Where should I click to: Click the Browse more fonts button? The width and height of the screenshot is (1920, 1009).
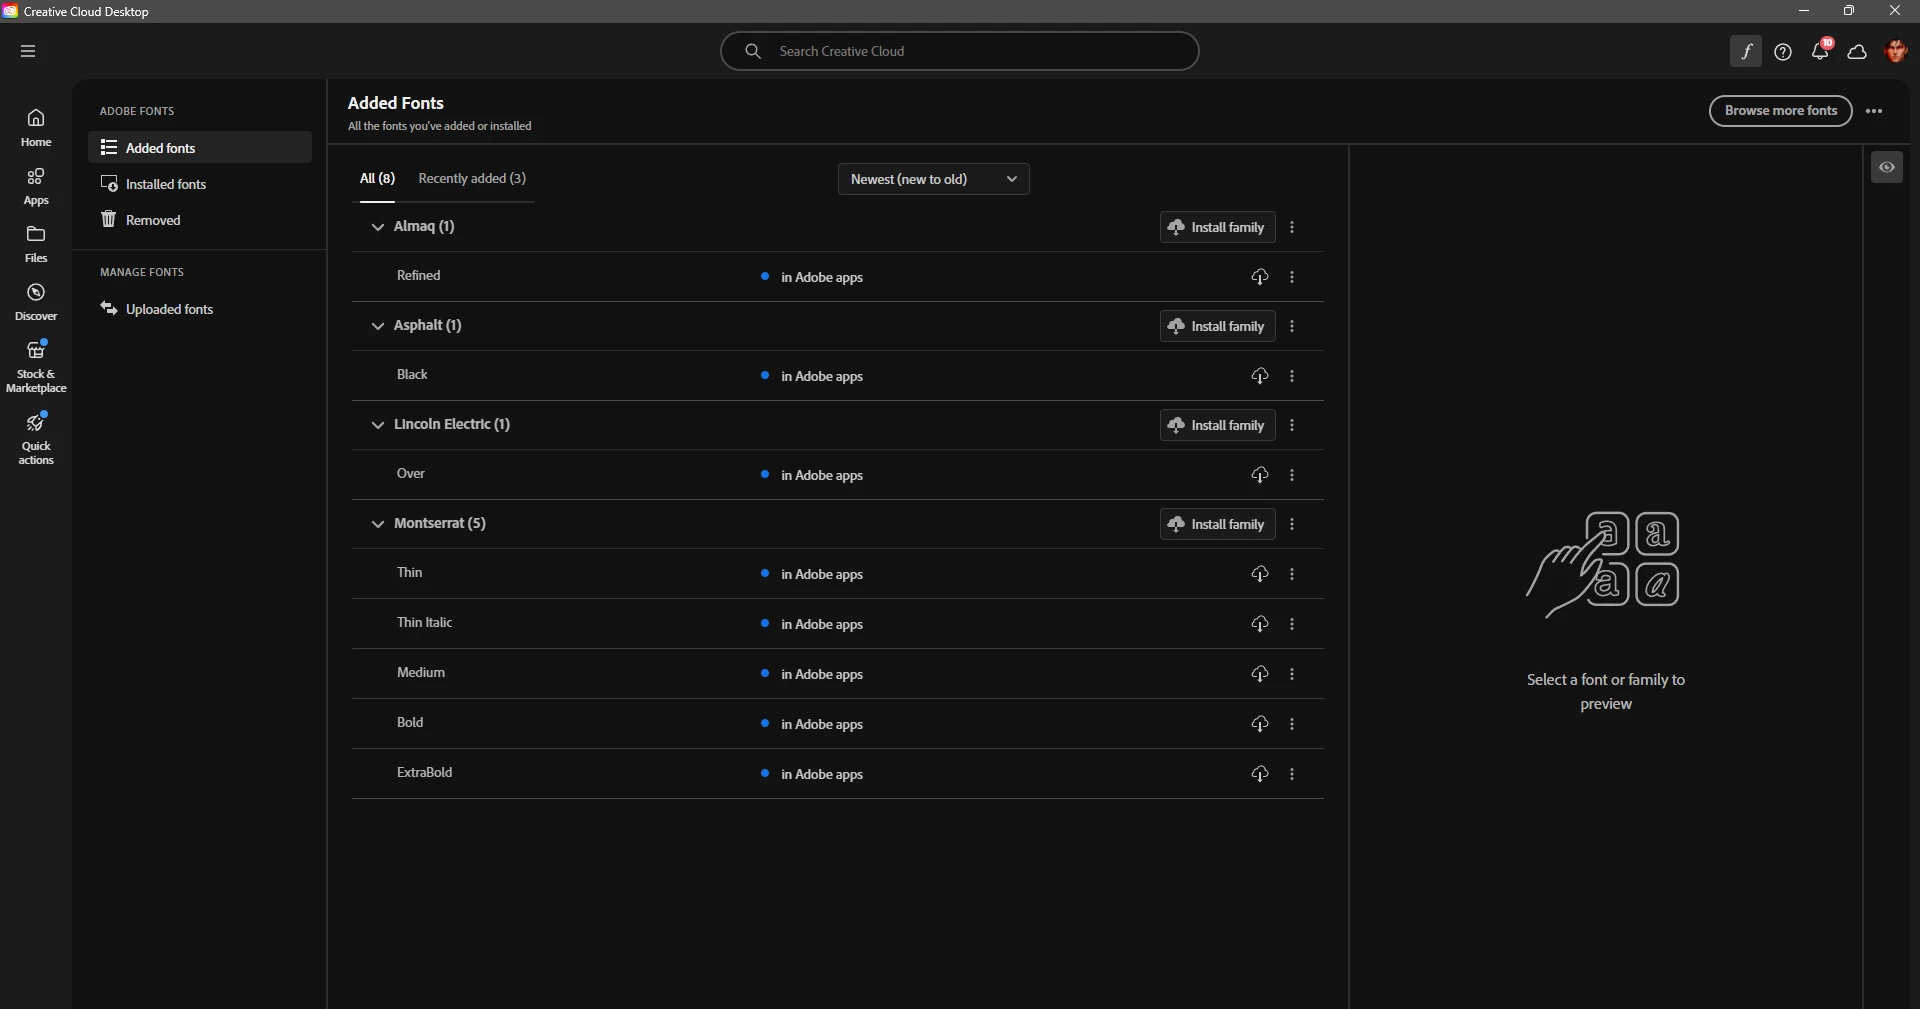(1780, 111)
